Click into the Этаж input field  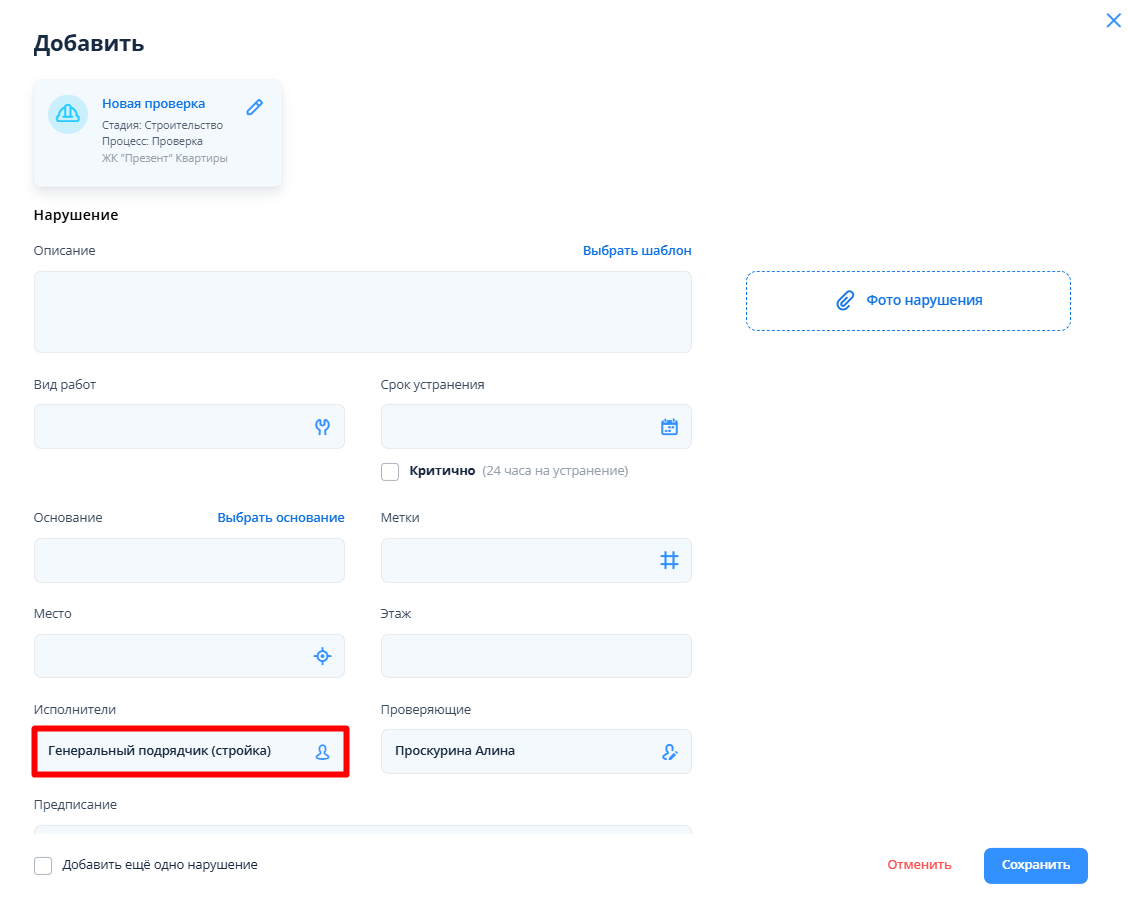tap(536, 656)
